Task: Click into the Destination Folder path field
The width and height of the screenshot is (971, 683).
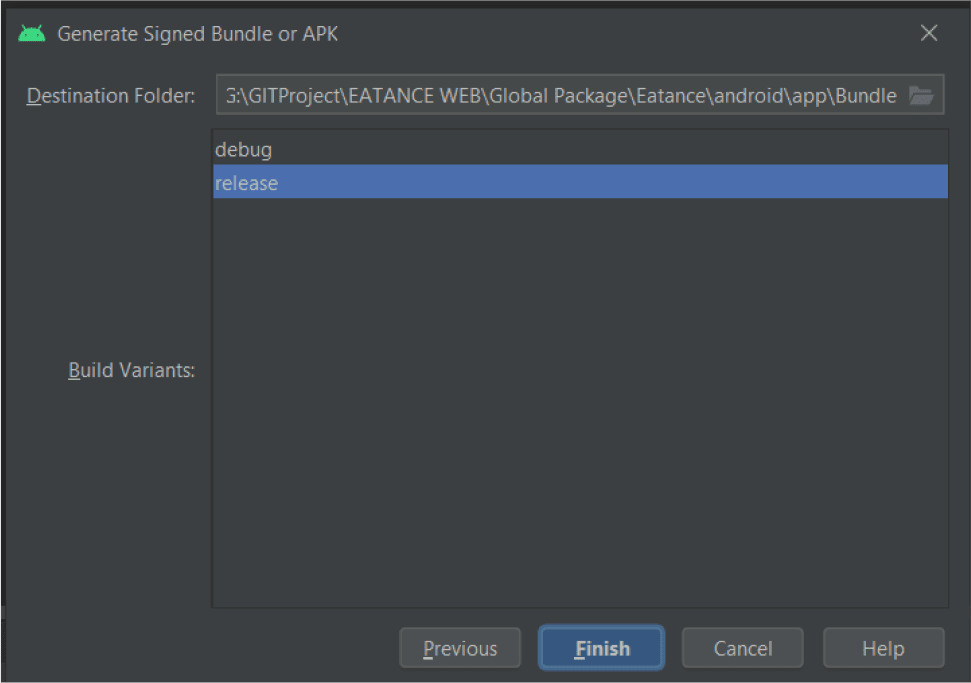Action: [x=560, y=96]
